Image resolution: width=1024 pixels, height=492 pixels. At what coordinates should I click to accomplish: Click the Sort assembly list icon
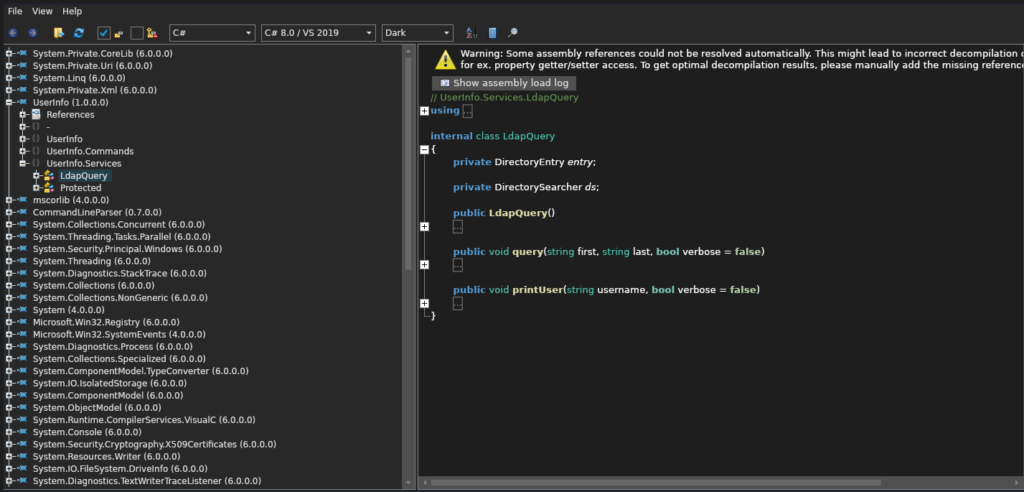[471, 33]
